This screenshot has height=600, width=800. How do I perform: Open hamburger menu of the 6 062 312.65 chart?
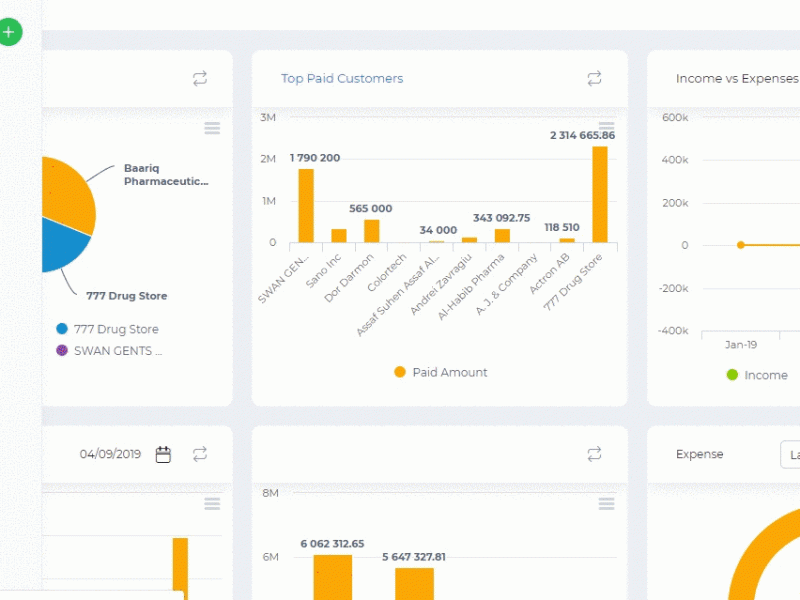(607, 504)
